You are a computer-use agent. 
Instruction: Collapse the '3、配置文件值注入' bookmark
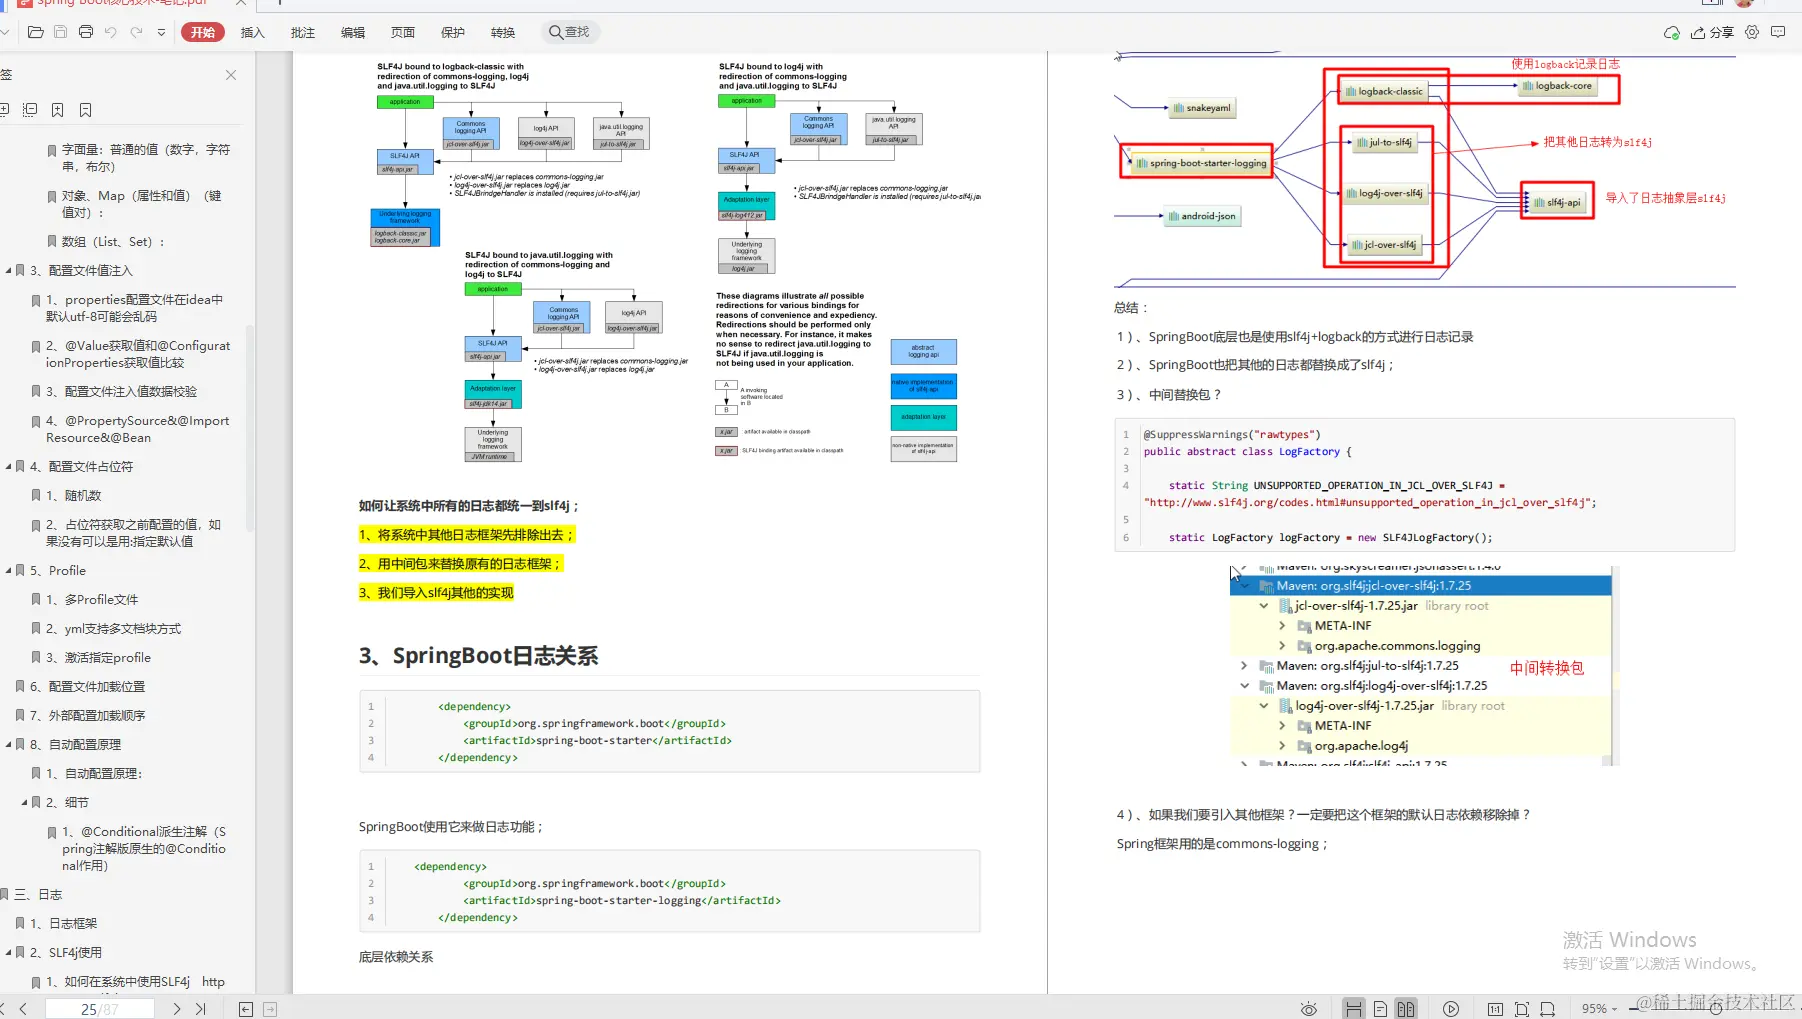coord(8,271)
